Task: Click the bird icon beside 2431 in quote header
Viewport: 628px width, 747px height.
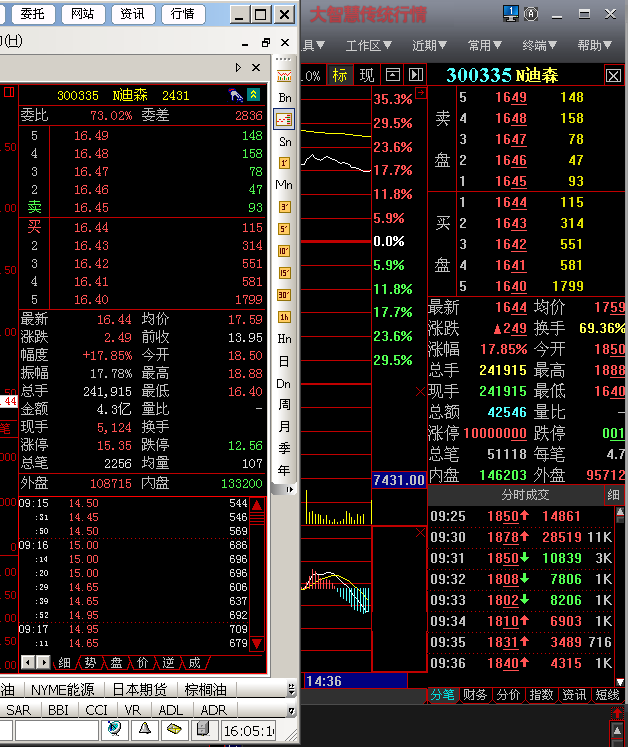Action: point(236,95)
